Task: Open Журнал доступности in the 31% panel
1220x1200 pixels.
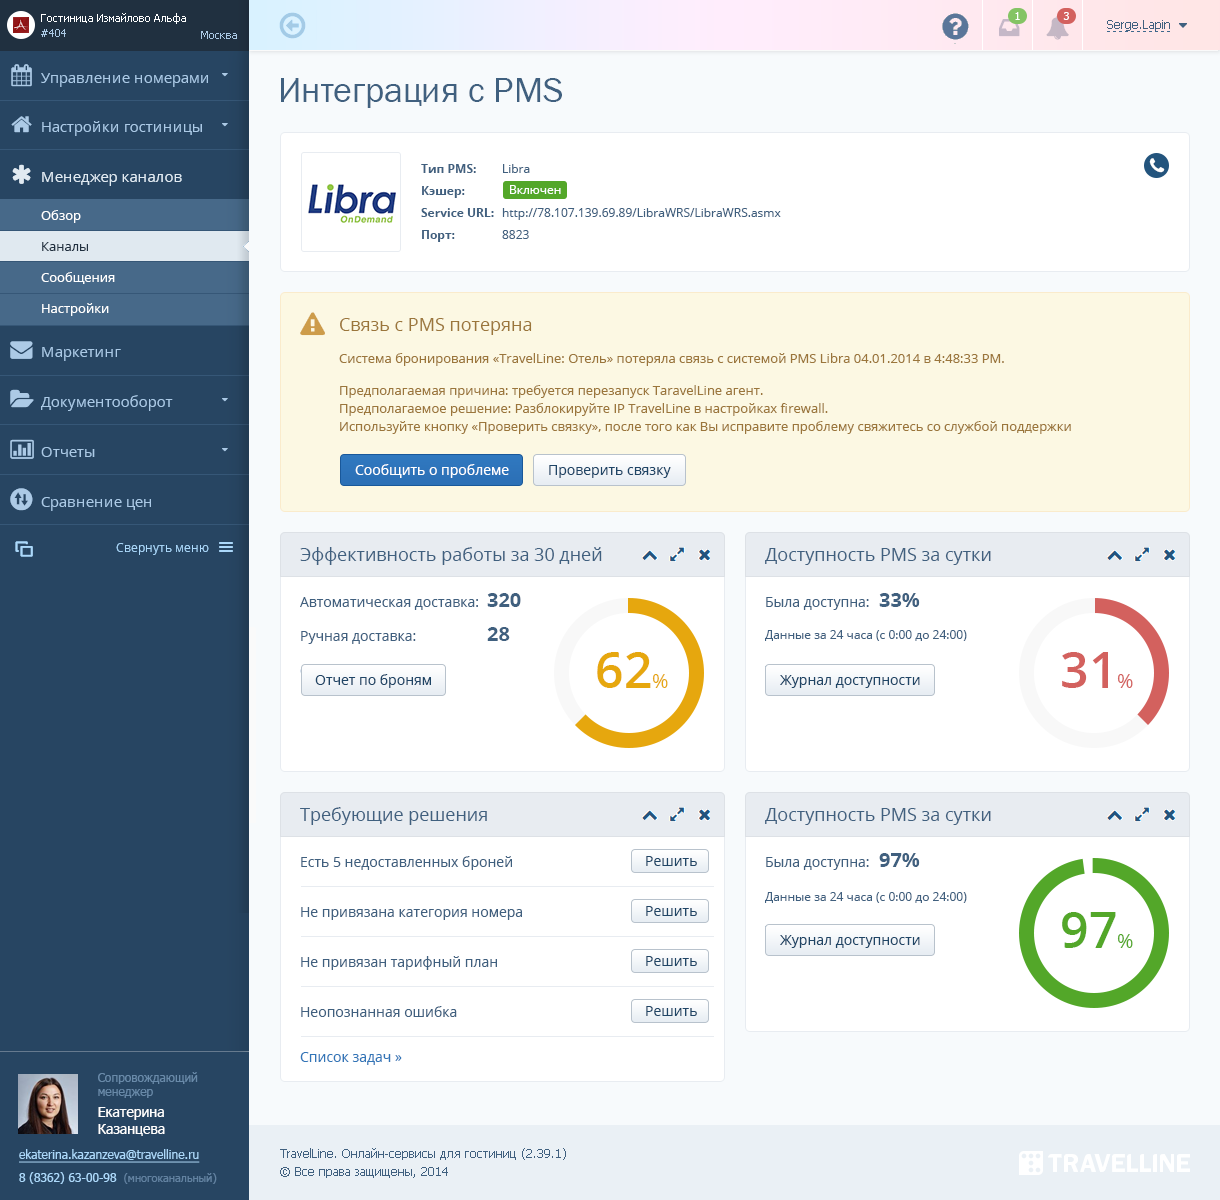Action: coord(850,680)
